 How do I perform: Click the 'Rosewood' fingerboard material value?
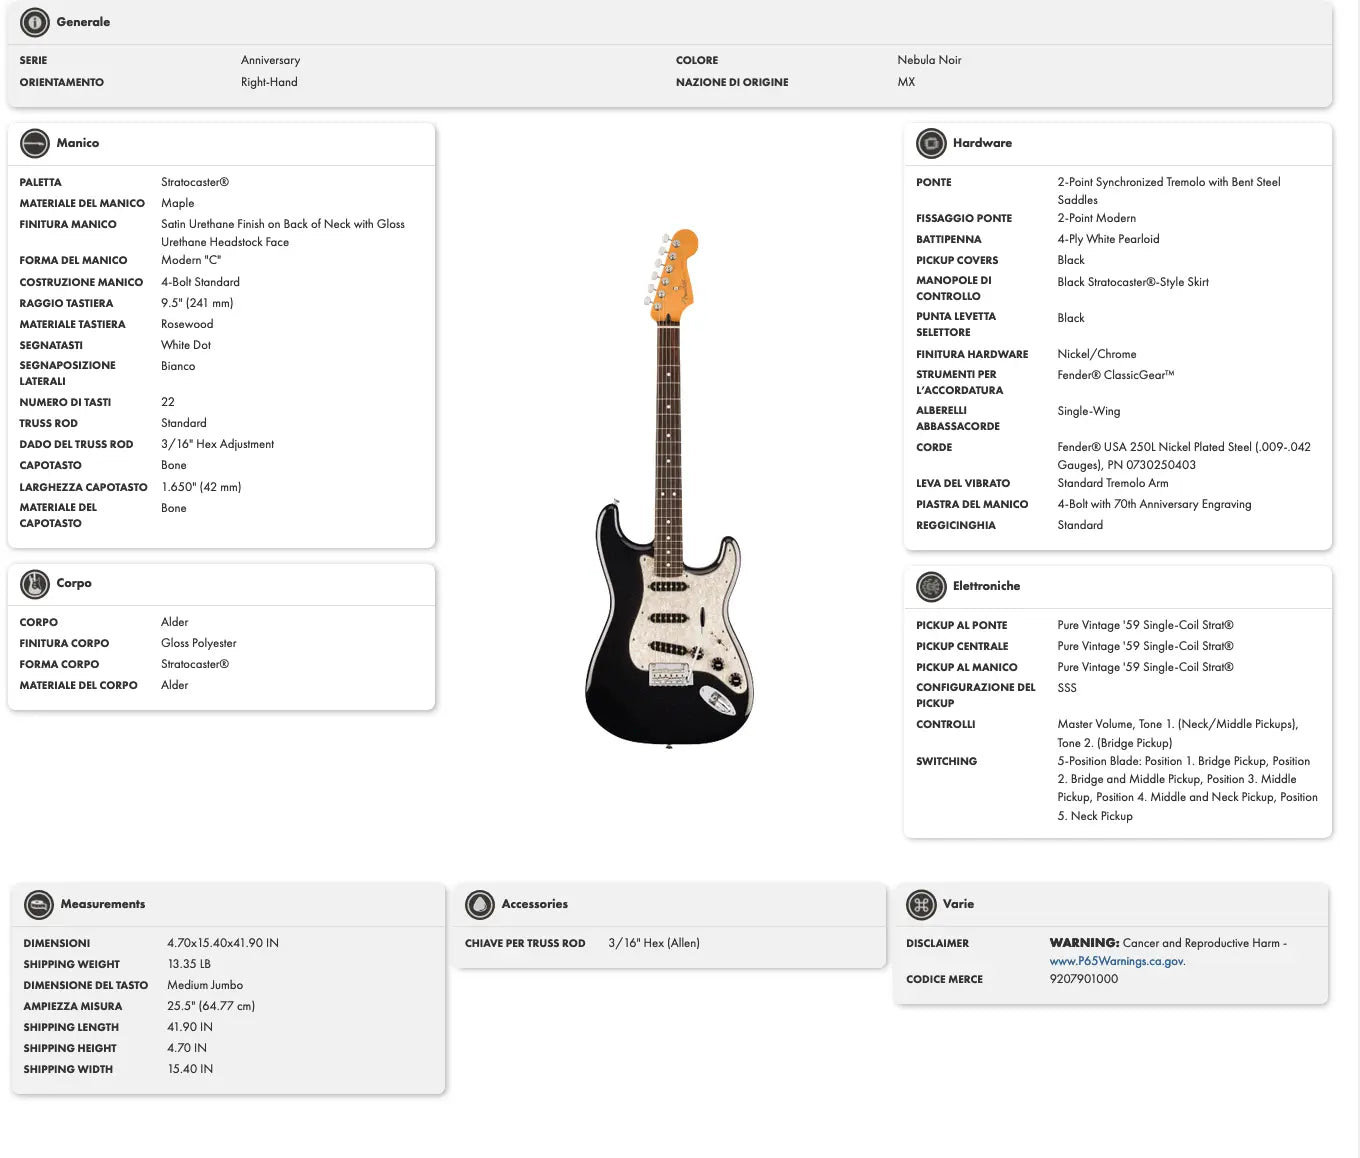187,324
